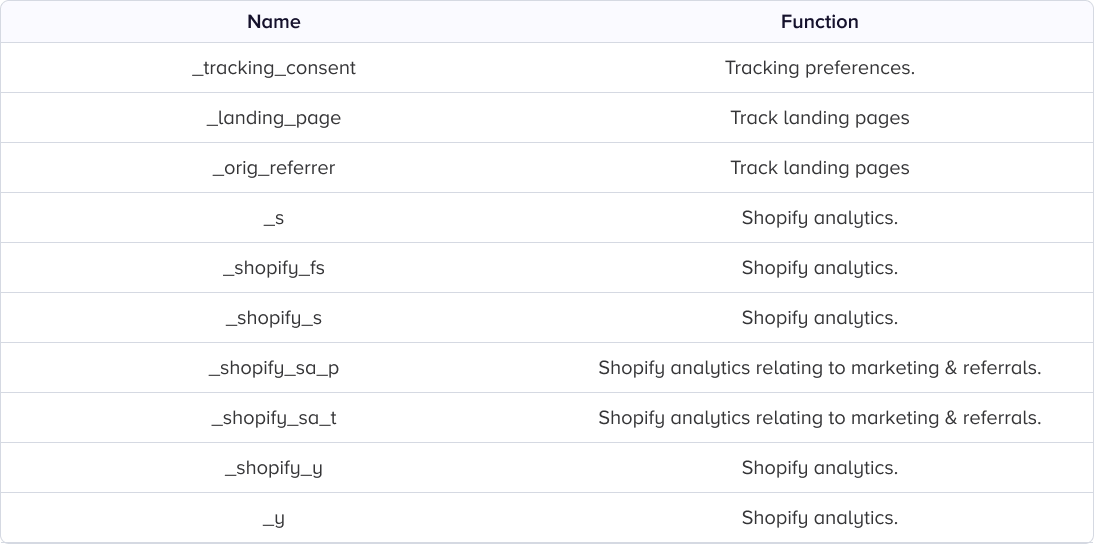The image size is (1094, 544).
Task: Click the Name column header
Action: point(273,21)
